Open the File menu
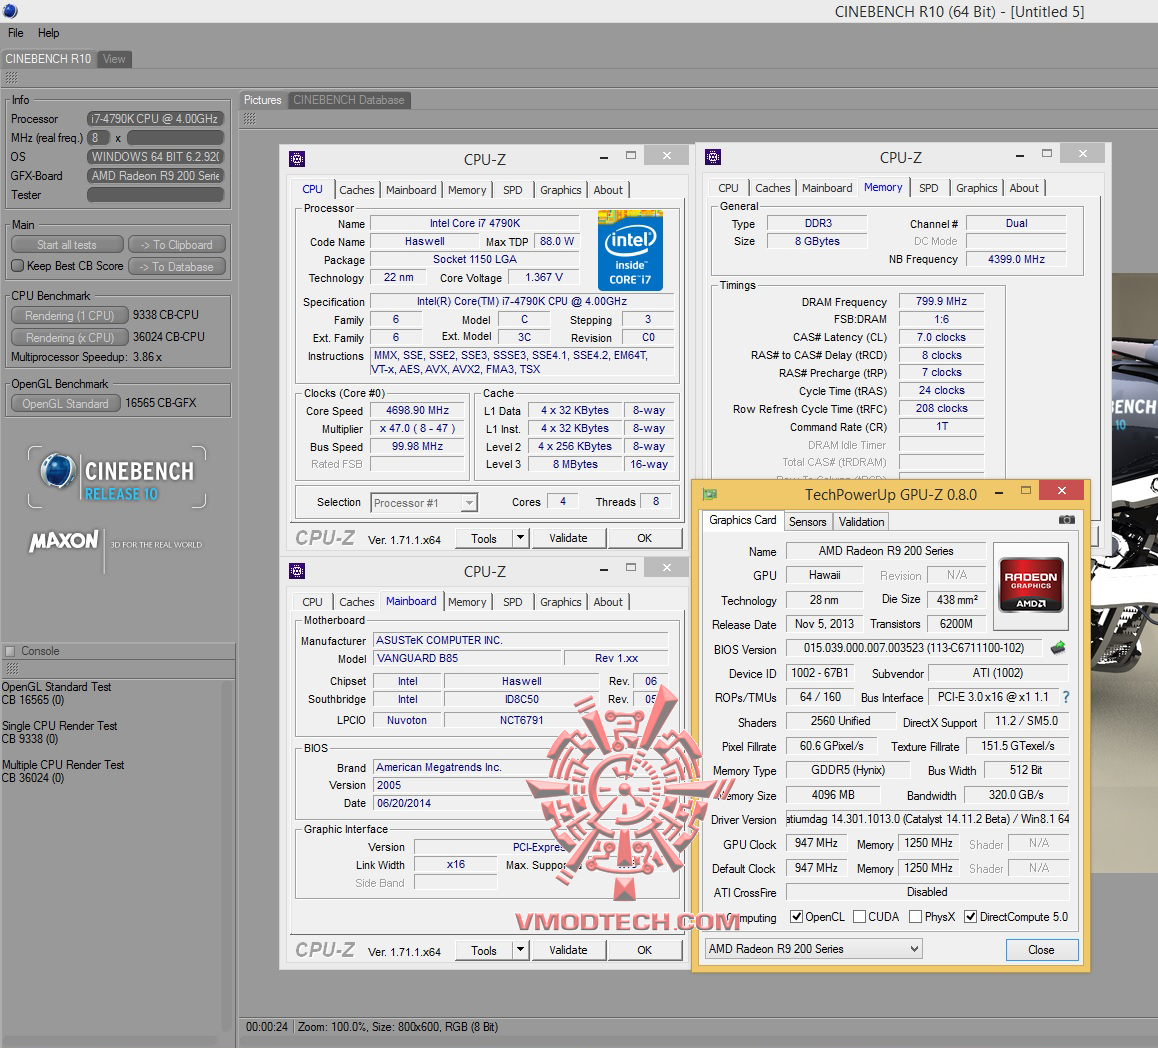Image resolution: width=1158 pixels, height=1048 pixels. 16,33
